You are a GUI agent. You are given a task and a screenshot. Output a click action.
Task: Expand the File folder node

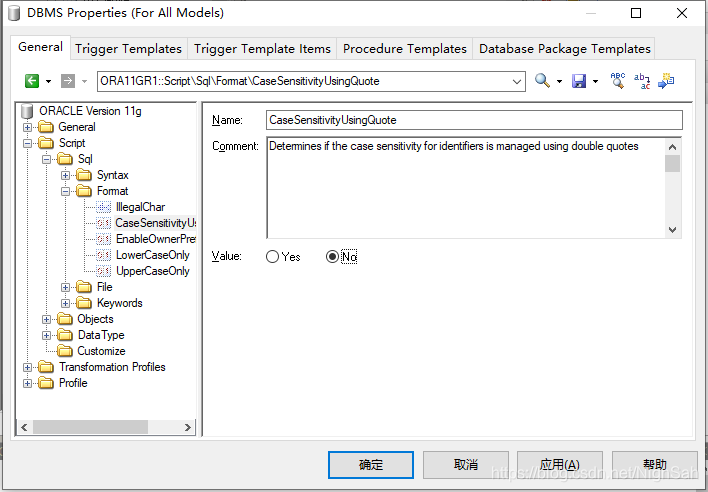click(x=65, y=288)
